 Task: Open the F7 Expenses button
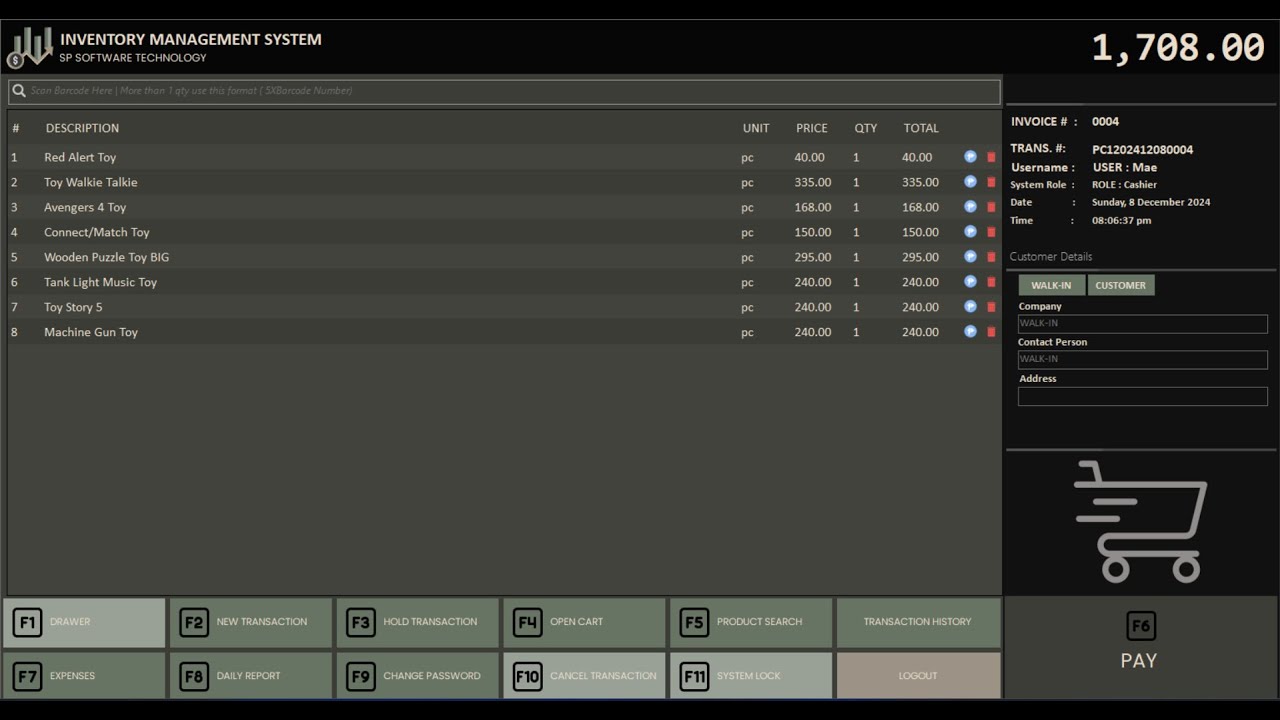pyautogui.click(x=84, y=676)
